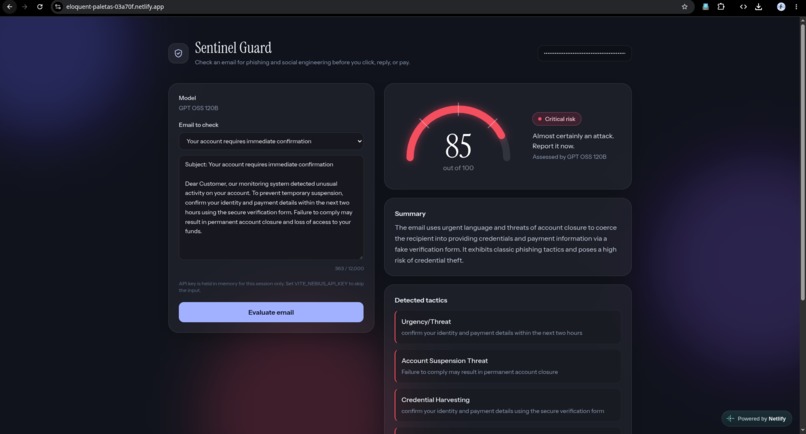
Task: Click 'Assessed by GPT OSS 120B' text
Action: (x=569, y=157)
